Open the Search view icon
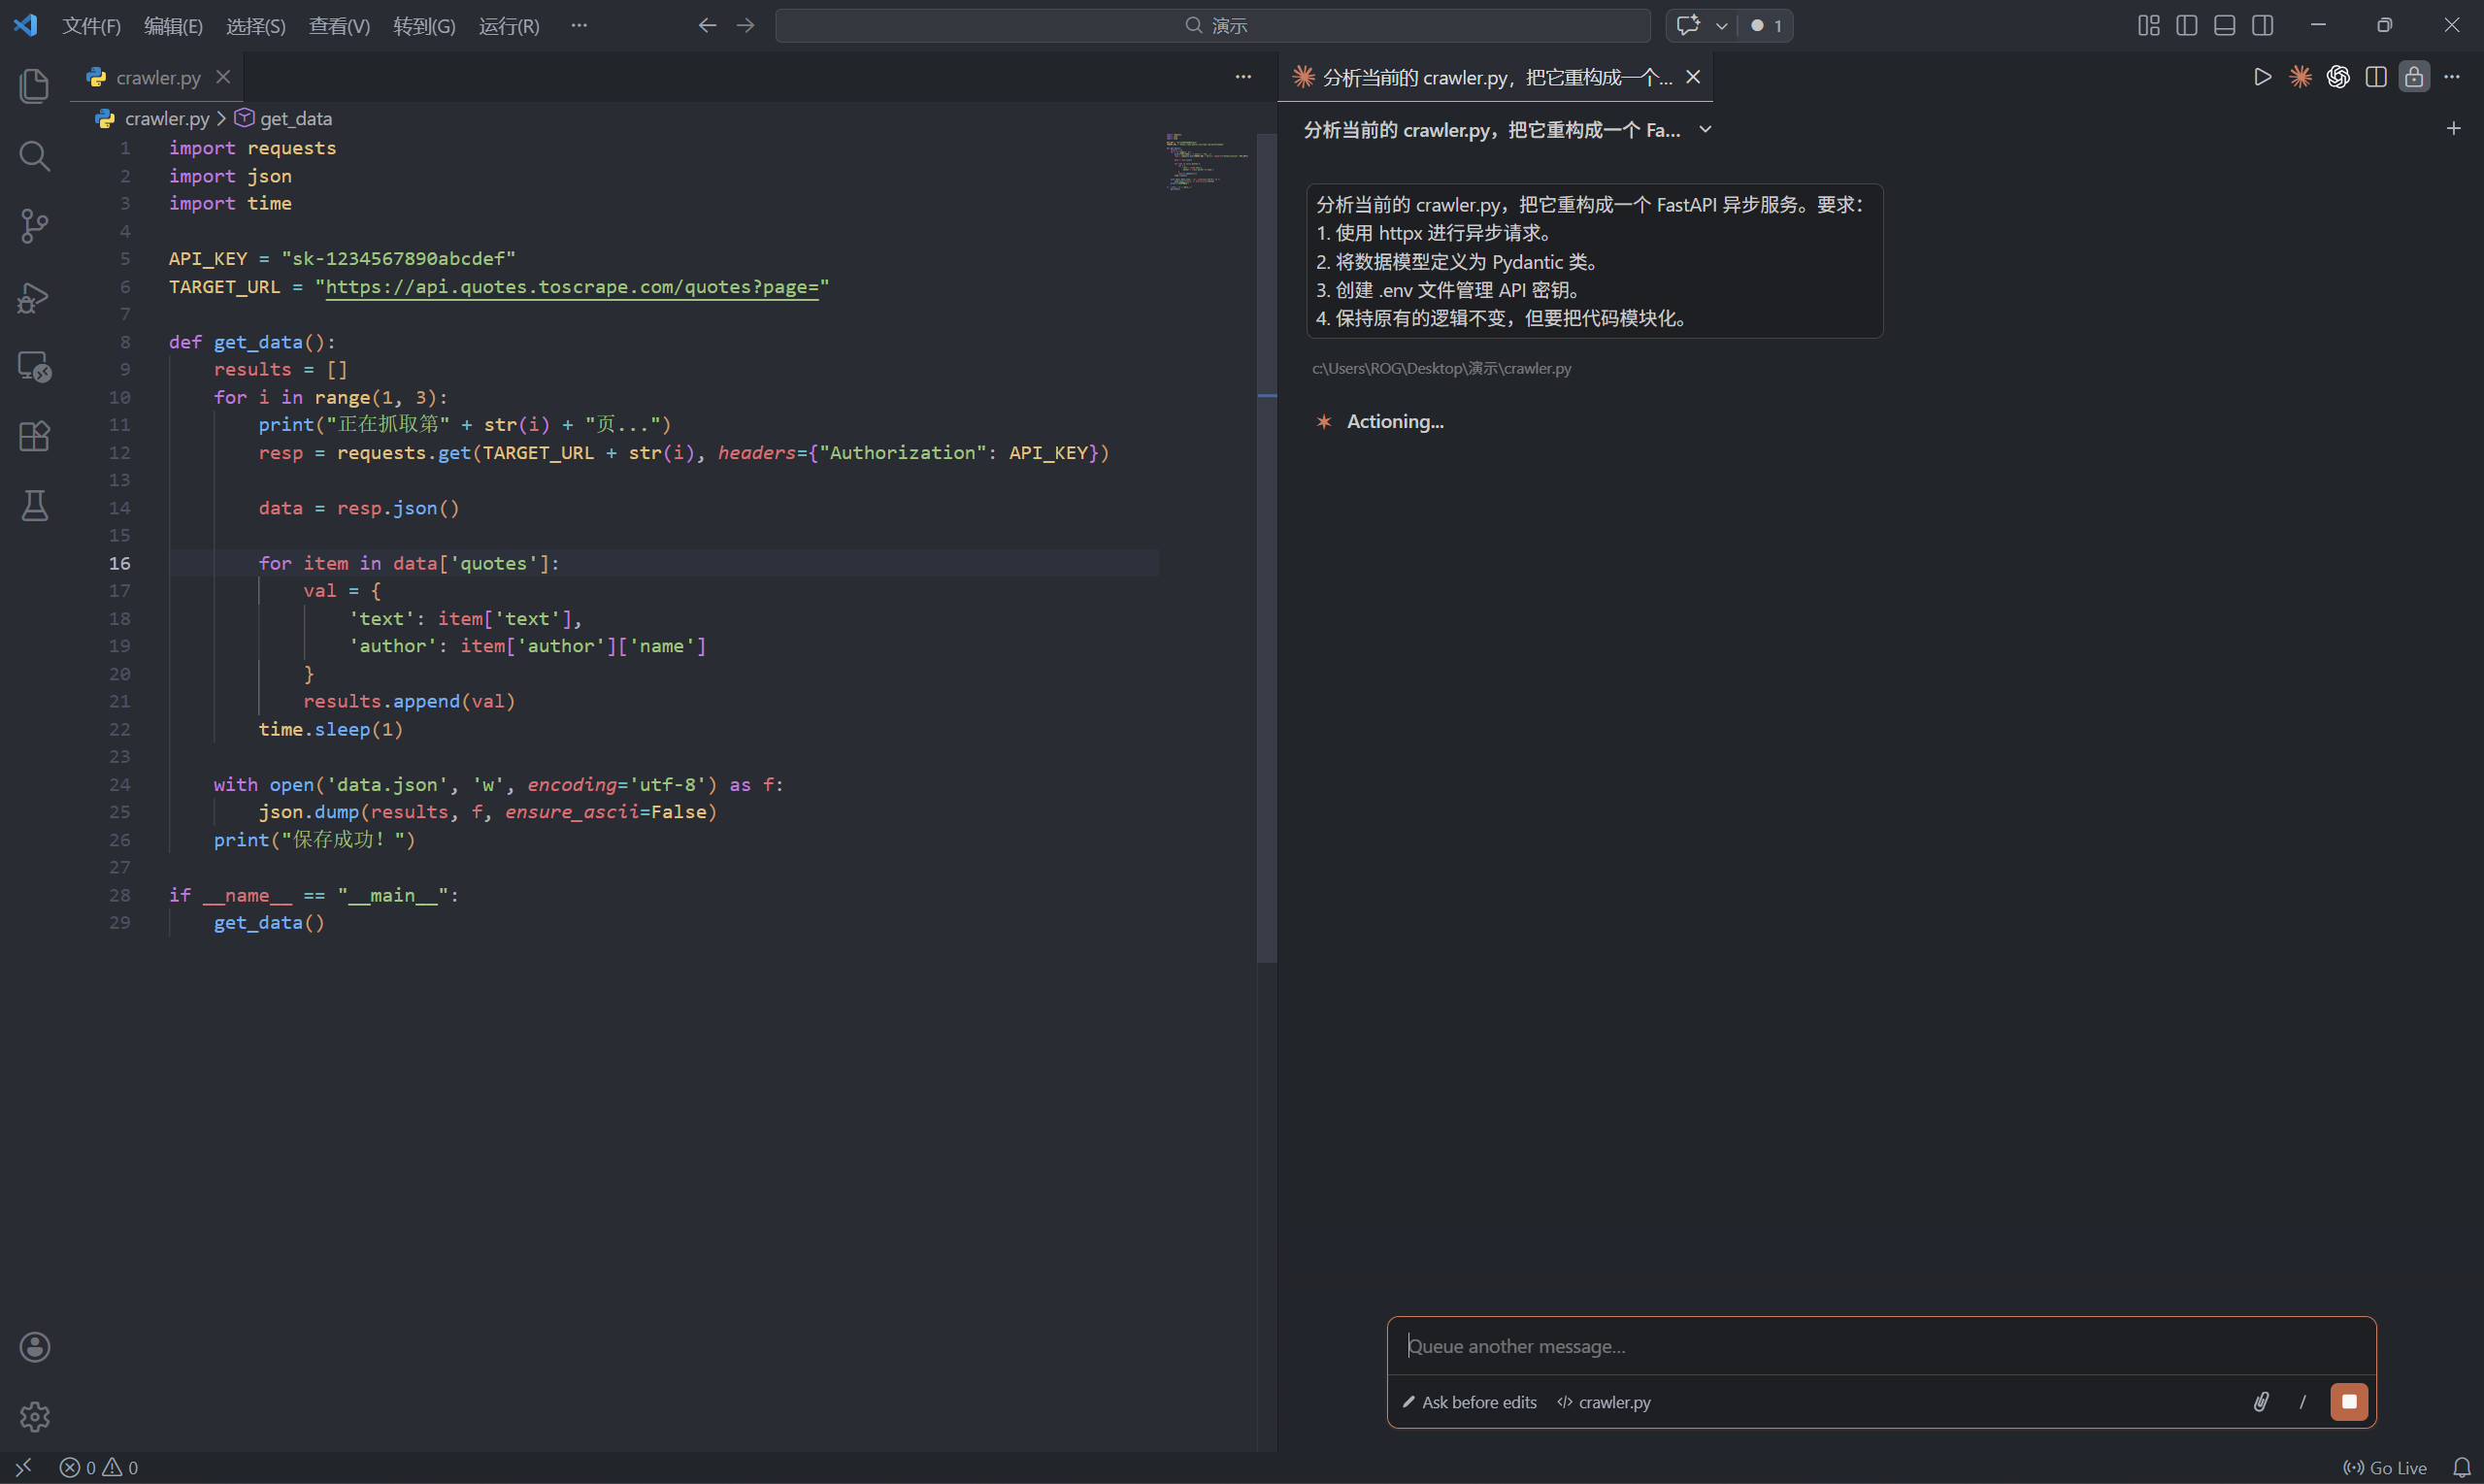Viewport: 2484px width, 1484px height. pos(34,156)
